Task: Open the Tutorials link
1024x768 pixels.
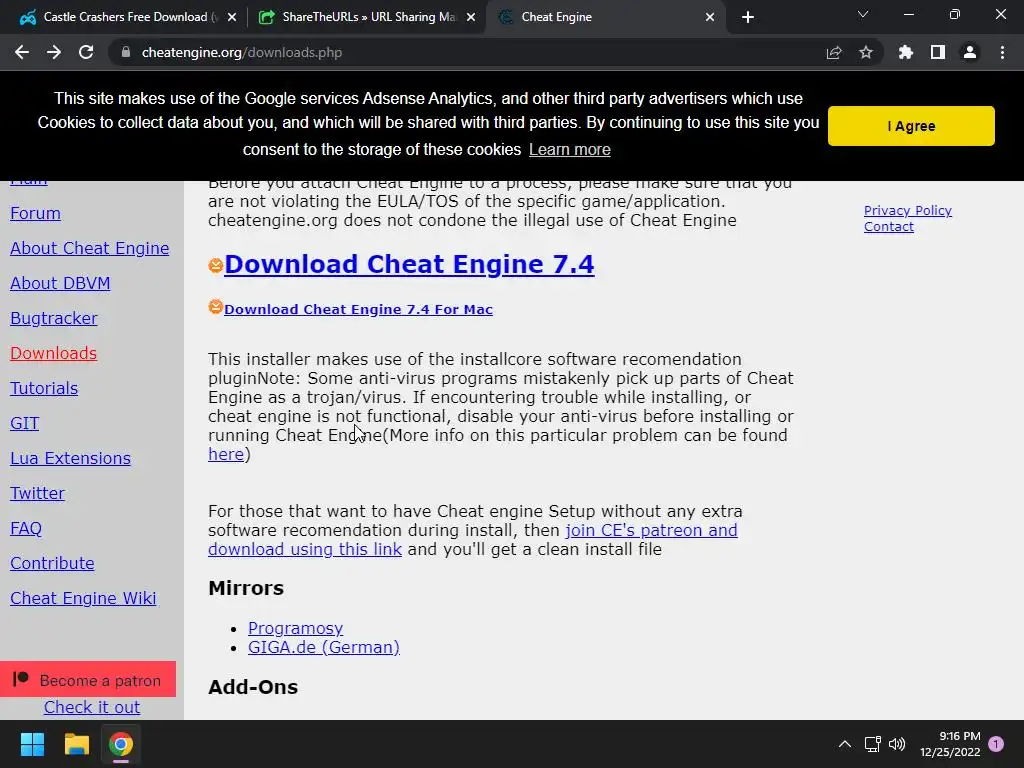Action: [x=44, y=389]
